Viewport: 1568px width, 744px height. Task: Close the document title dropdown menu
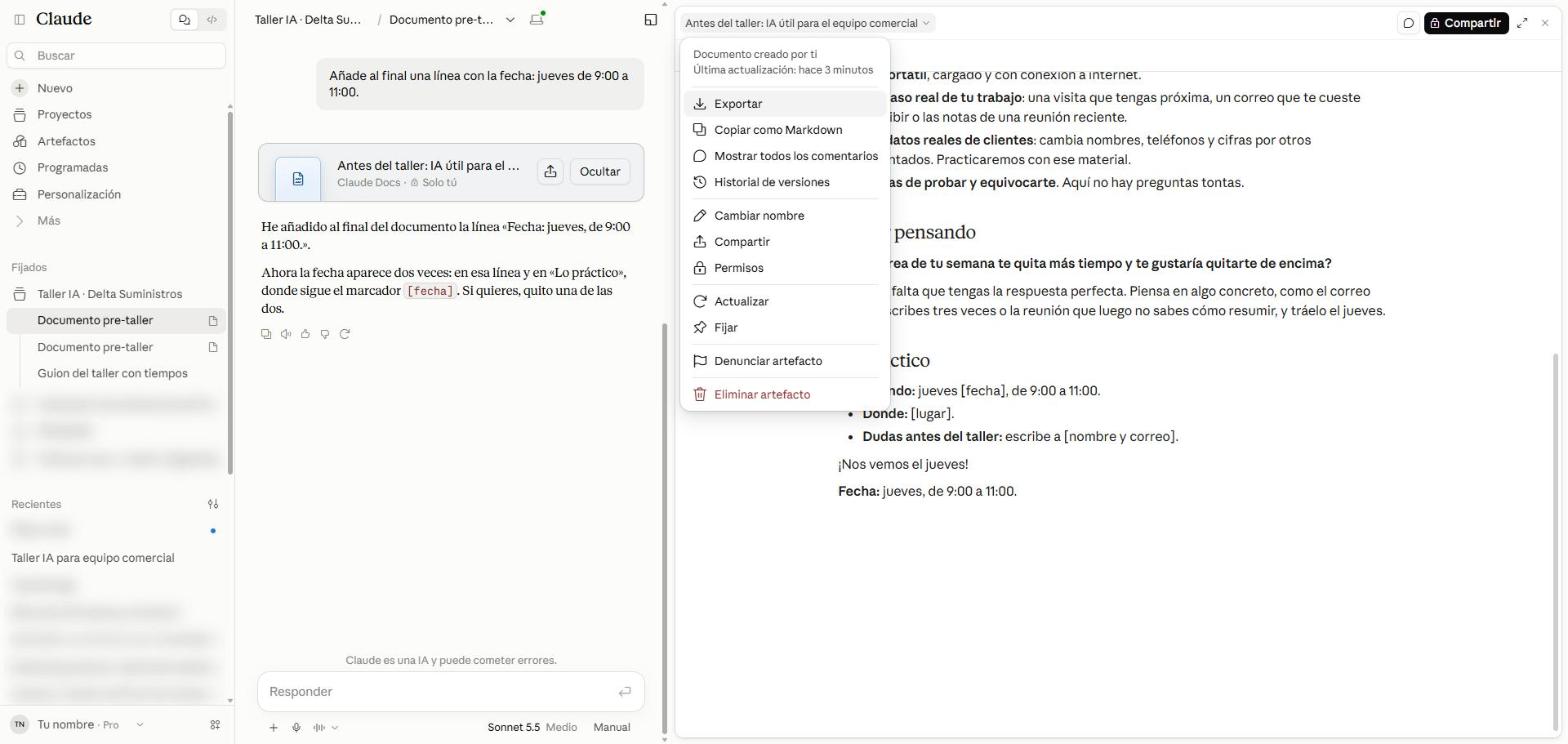point(807,23)
